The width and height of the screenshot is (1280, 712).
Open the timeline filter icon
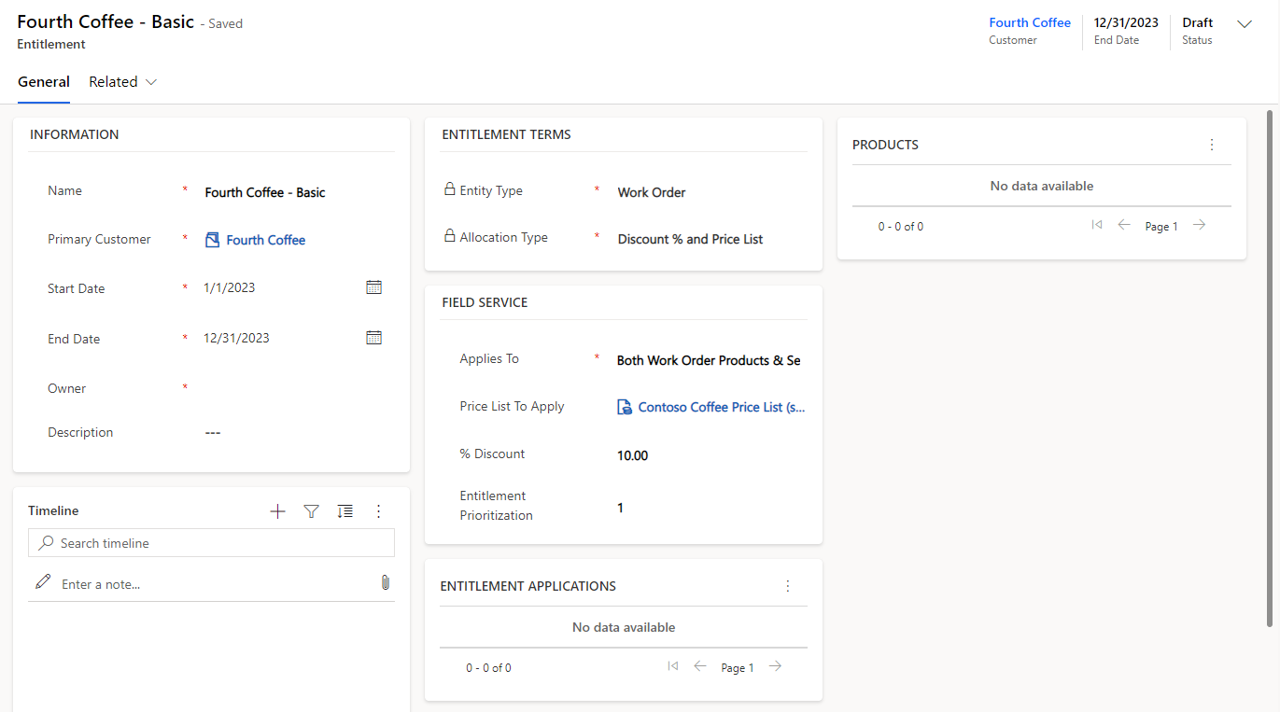(x=311, y=511)
